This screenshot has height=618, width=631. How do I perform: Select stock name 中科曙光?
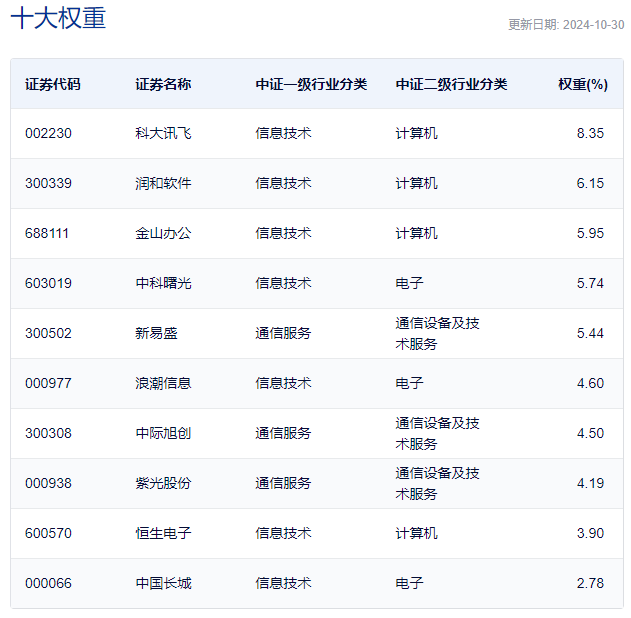tap(163, 283)
